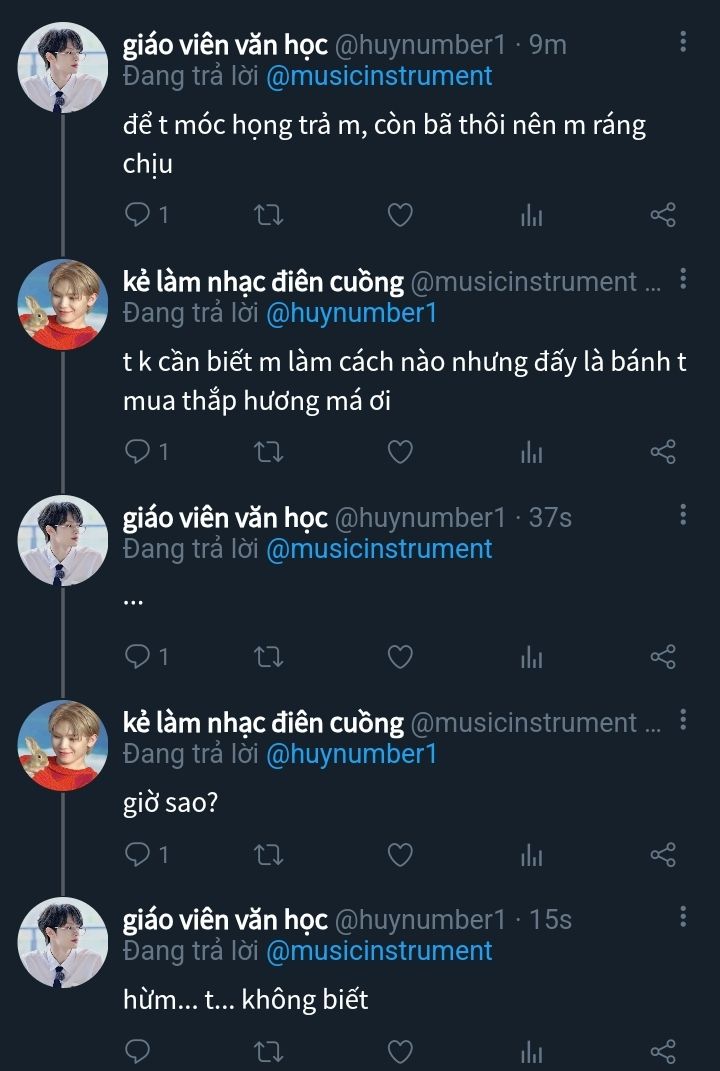The width and height of the screenshot is (720, 1071).
Task: Share the "móc họng" tweet
Action: (x=663, y=215)
